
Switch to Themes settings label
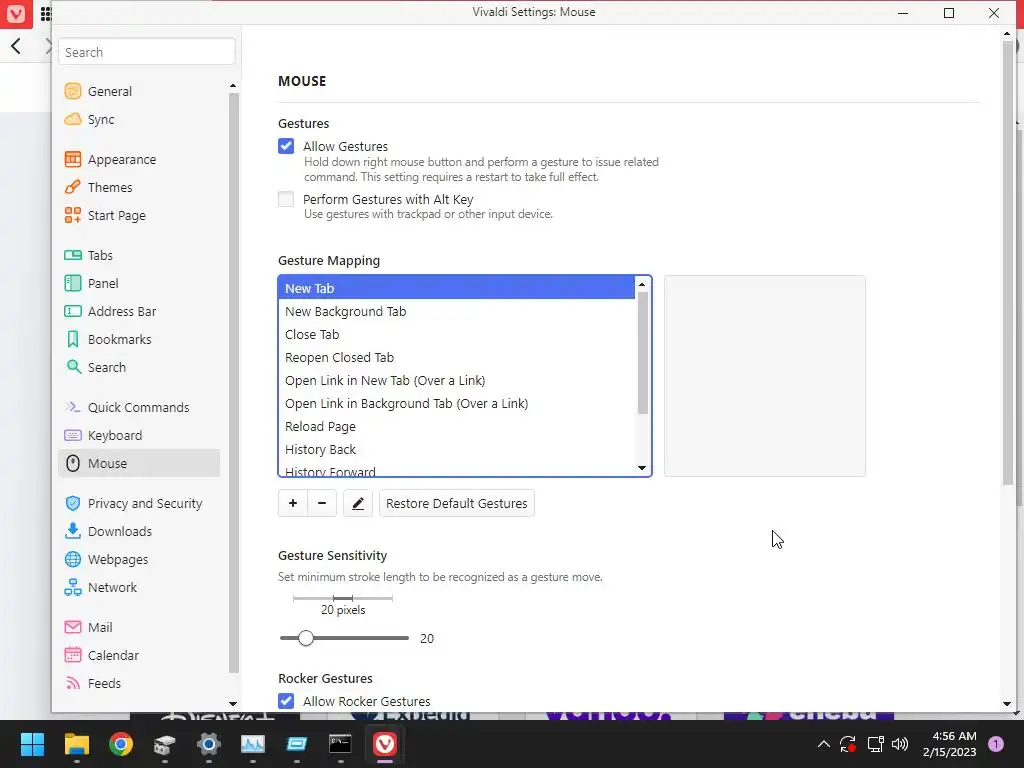click(110, 187)
